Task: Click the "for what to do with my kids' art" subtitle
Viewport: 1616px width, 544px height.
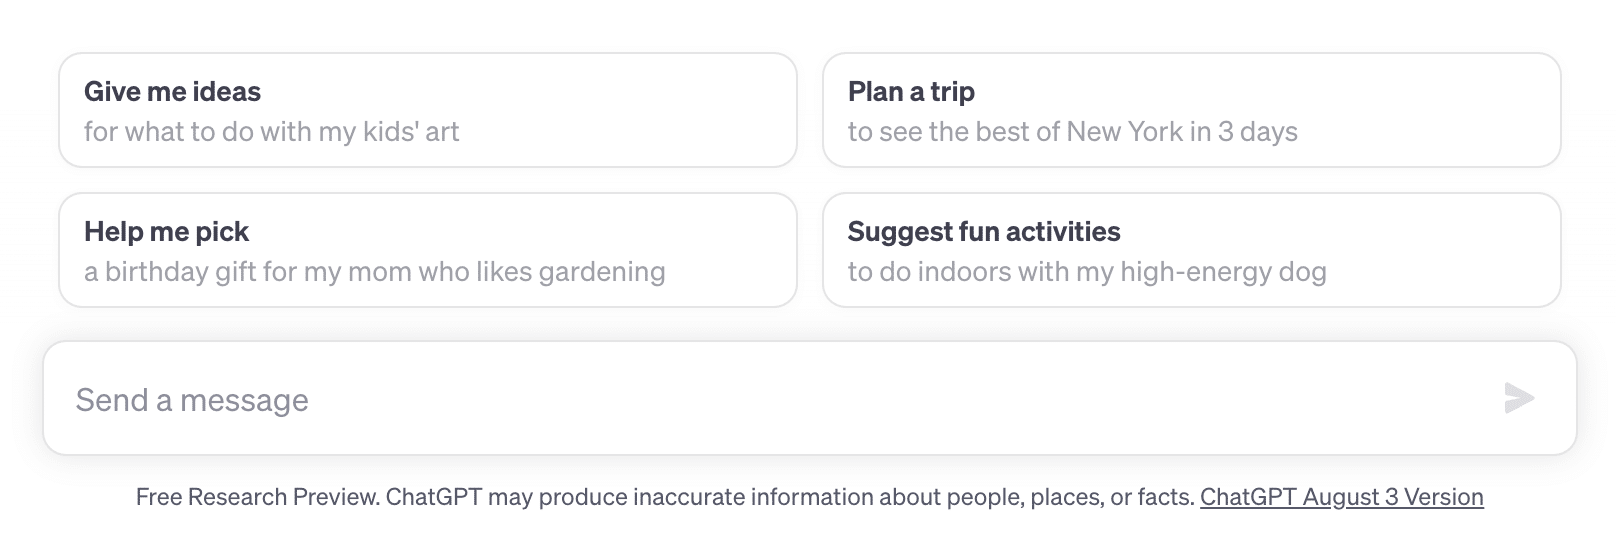Action: [x=271, y=132]
